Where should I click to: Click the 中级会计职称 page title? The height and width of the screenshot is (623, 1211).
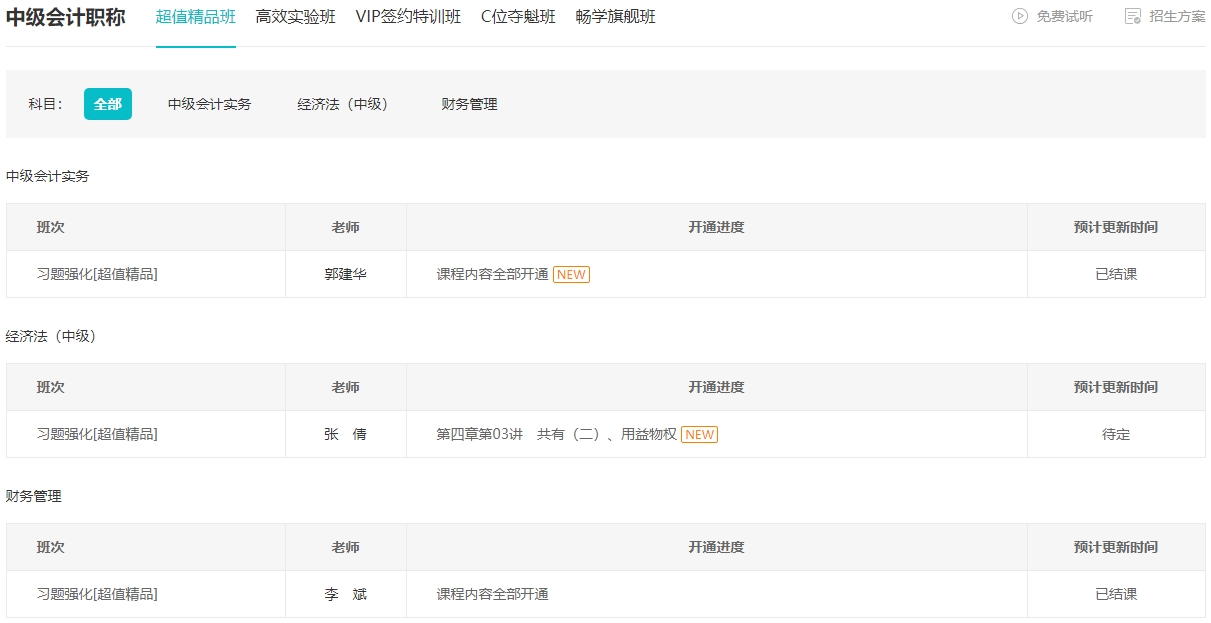point(66,17)
